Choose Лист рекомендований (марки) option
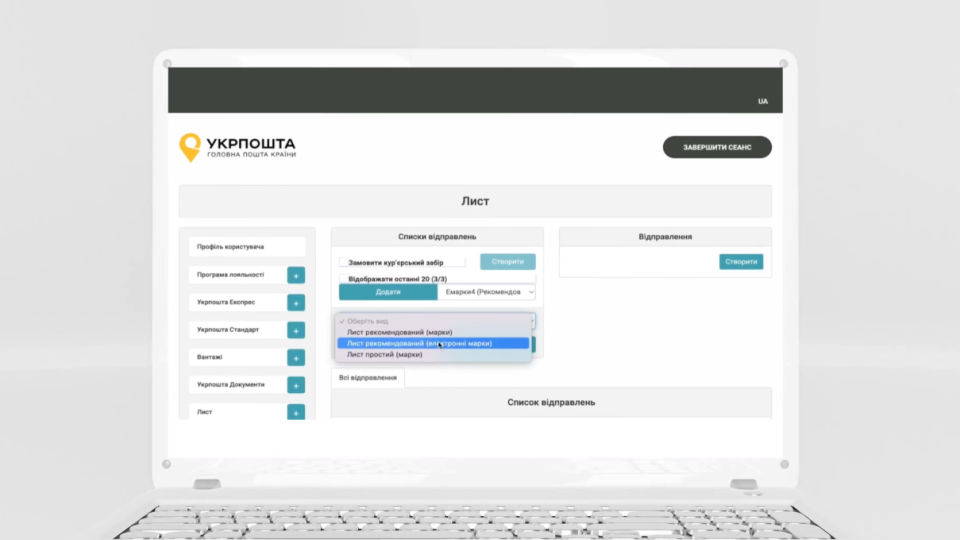 tap(433, 332)
